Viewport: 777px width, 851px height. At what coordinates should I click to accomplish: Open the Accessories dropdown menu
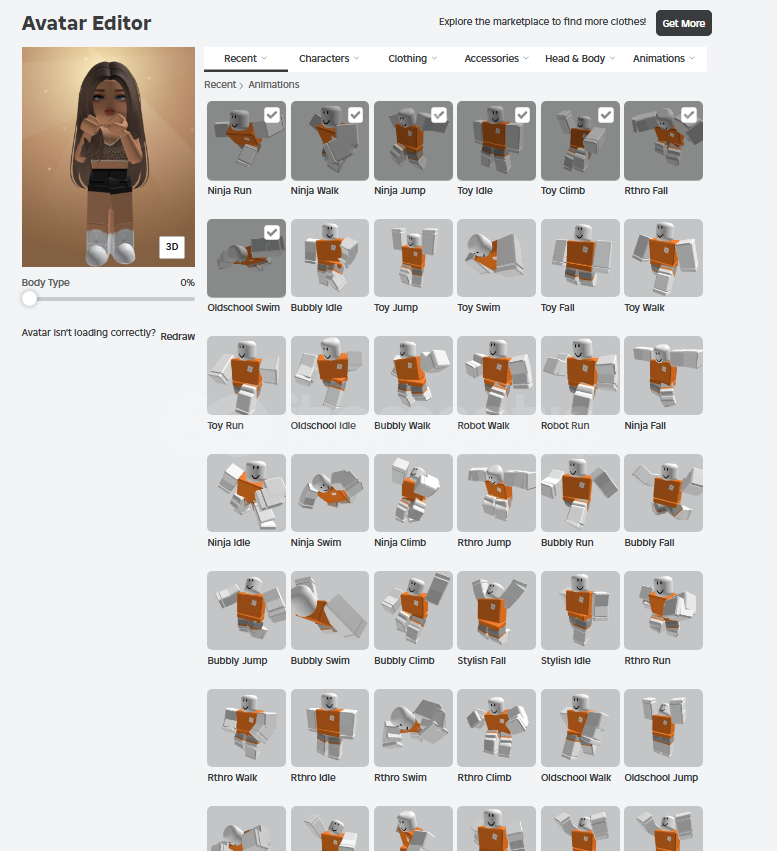tap(496, 59)
